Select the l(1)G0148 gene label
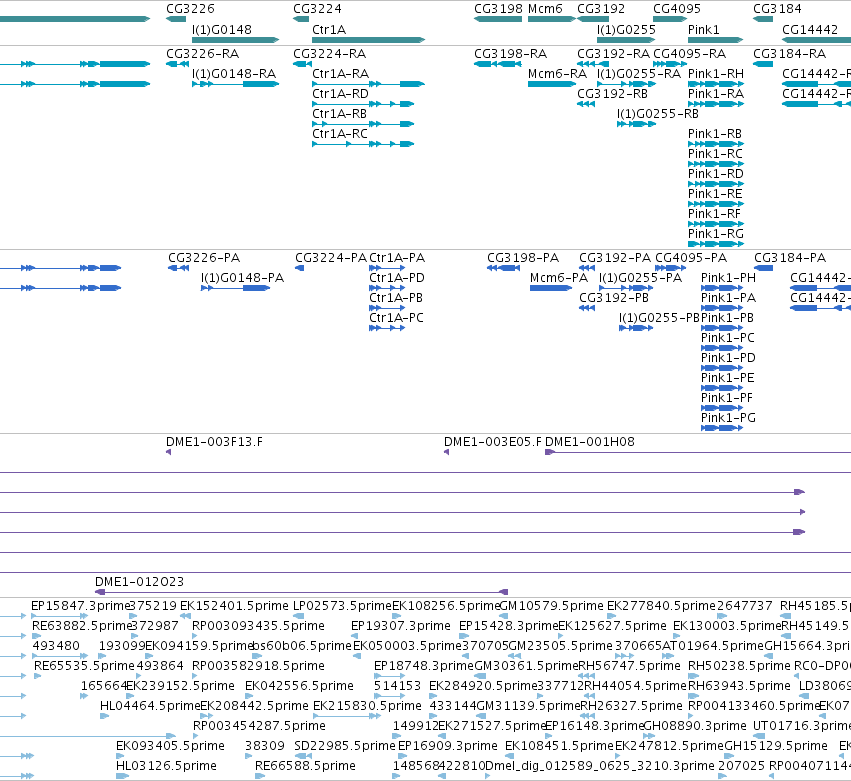The height and width of the screenshot is (781, 851). coord(221,29)
